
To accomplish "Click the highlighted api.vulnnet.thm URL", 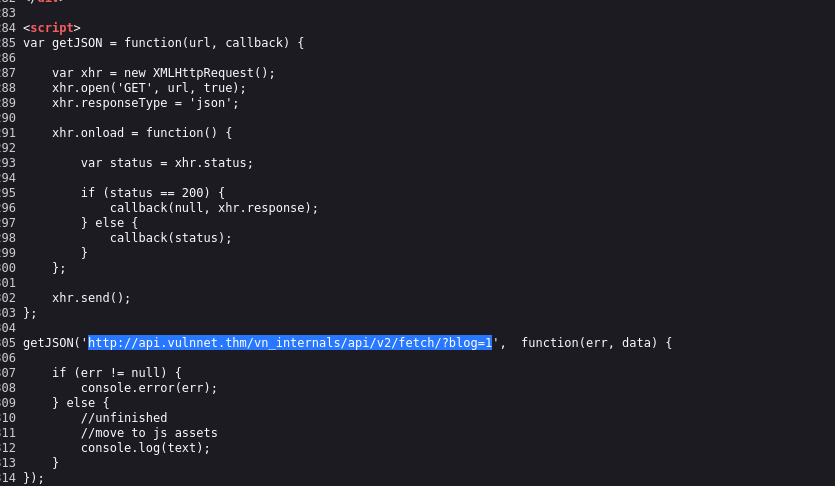I will point(290,343).
